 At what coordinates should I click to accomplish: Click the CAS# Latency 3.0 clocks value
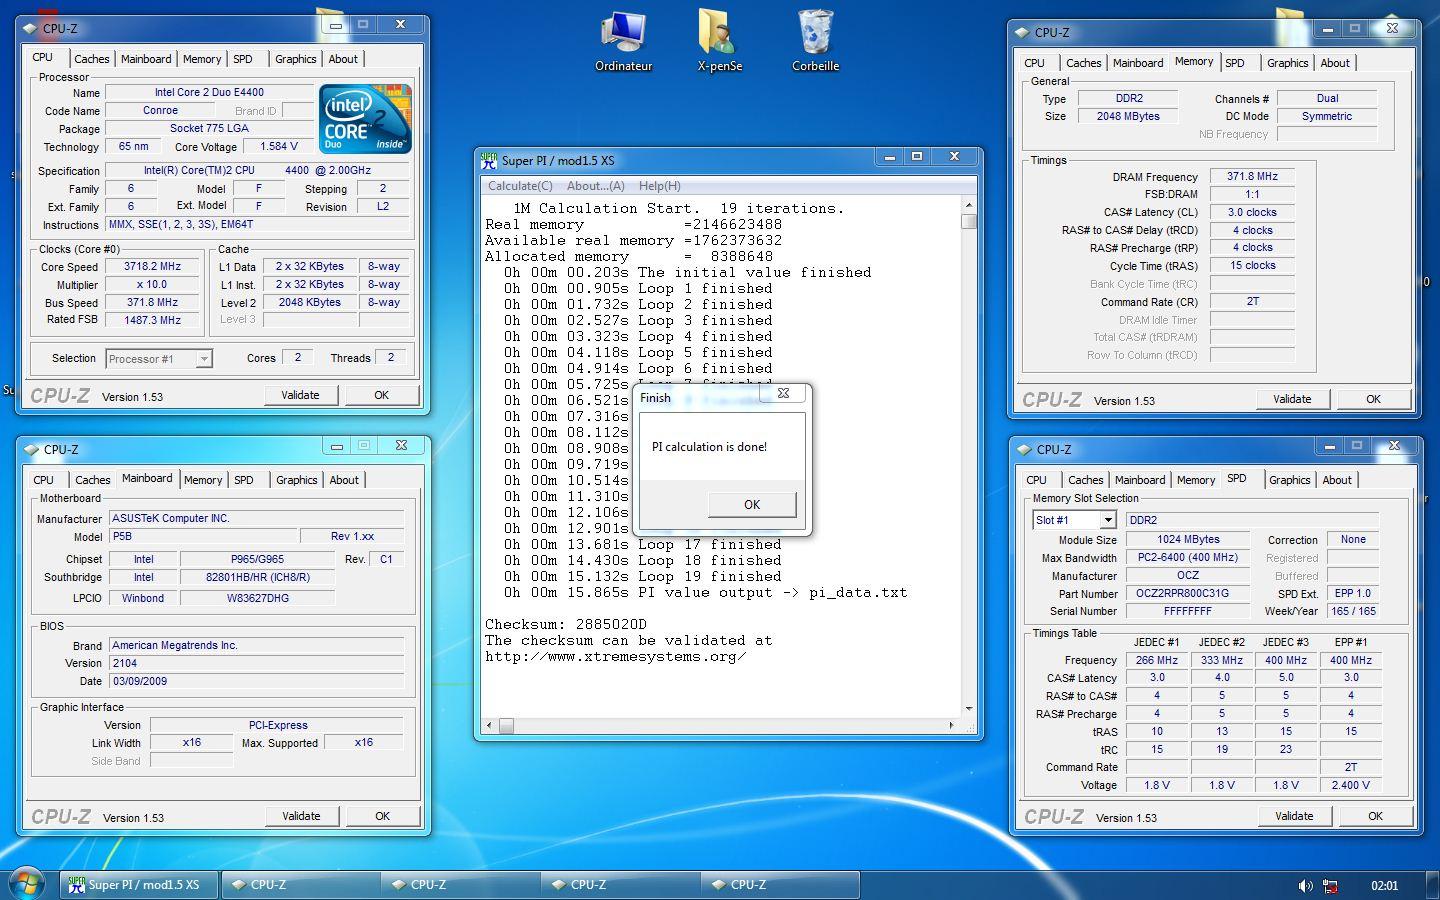(1252, 212)
